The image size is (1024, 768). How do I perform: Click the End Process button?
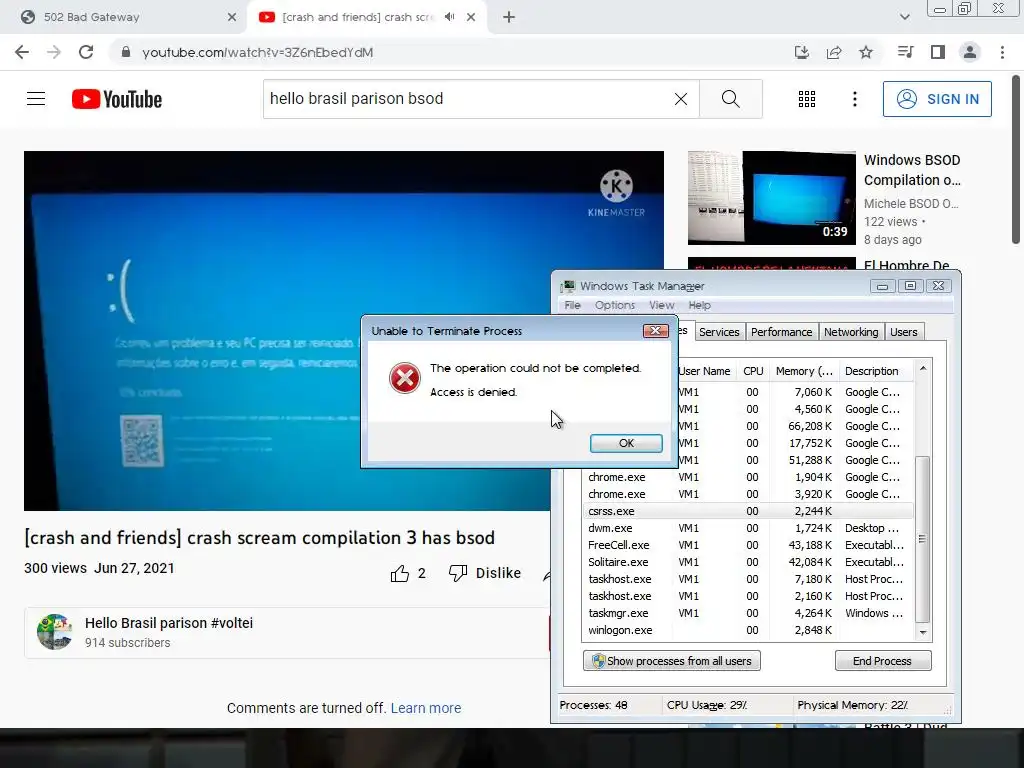tap(882, 661)
